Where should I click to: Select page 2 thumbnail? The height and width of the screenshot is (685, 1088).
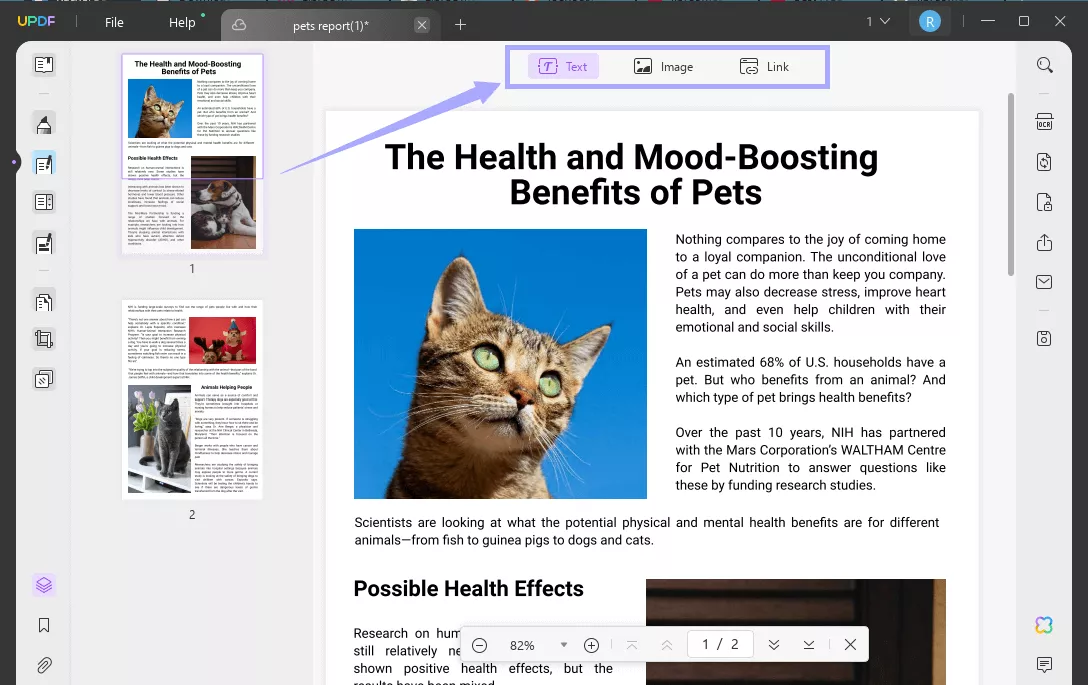[x=192, y=399]
